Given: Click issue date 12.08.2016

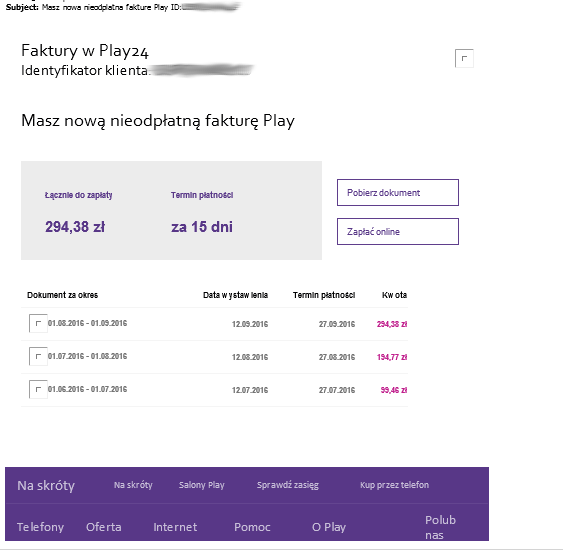Looking at the screenshot, I should (250, 357).
